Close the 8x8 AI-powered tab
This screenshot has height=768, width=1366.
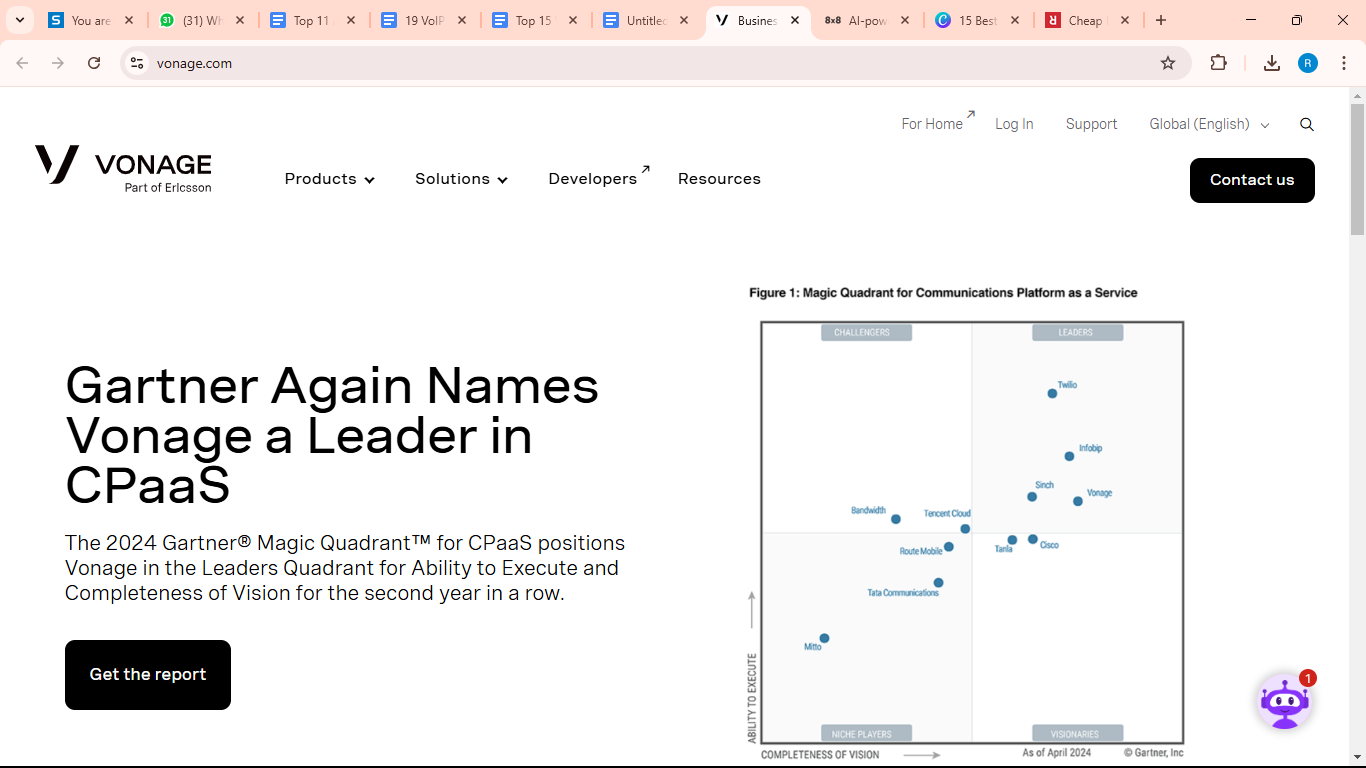pyautogui.click(x=904, y=20)
